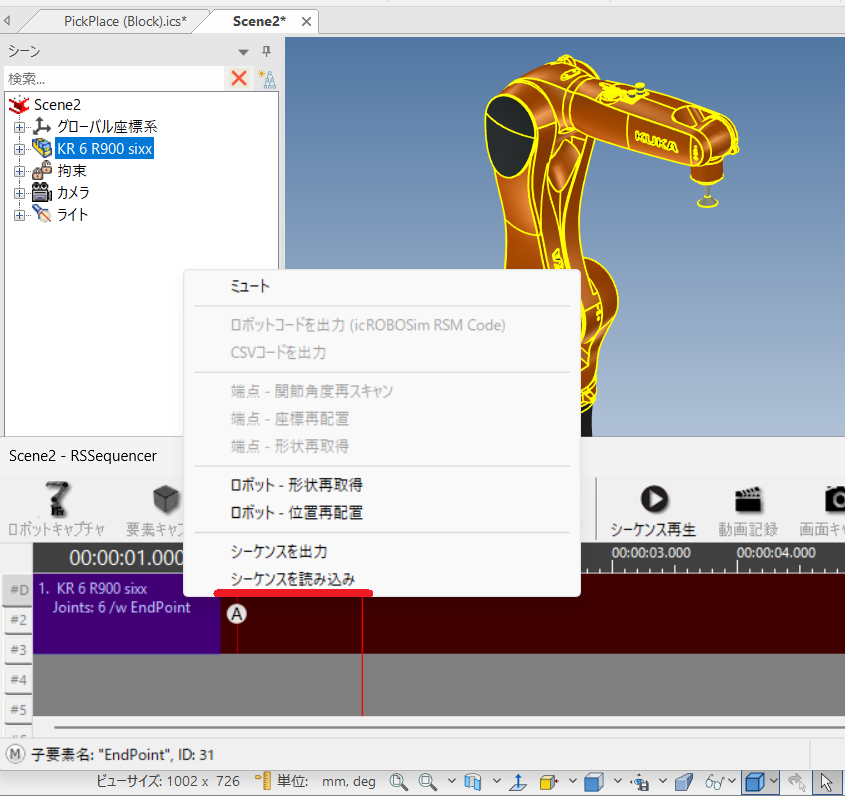Click the ruler units icon in the status bar
Image resolution: width=845 pixels, height=796 pixels.
click(x=263, y=781)
